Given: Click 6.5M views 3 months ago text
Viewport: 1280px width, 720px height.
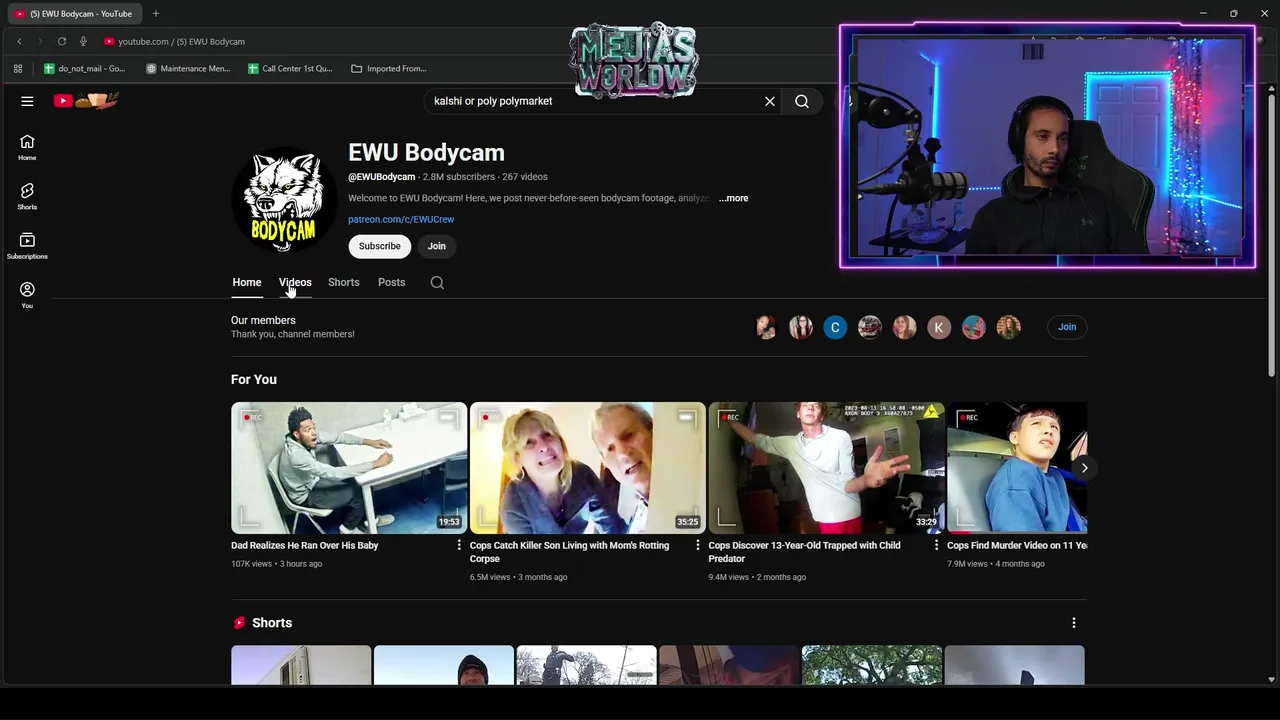Looking at the screenshot, I should (518, 577).
